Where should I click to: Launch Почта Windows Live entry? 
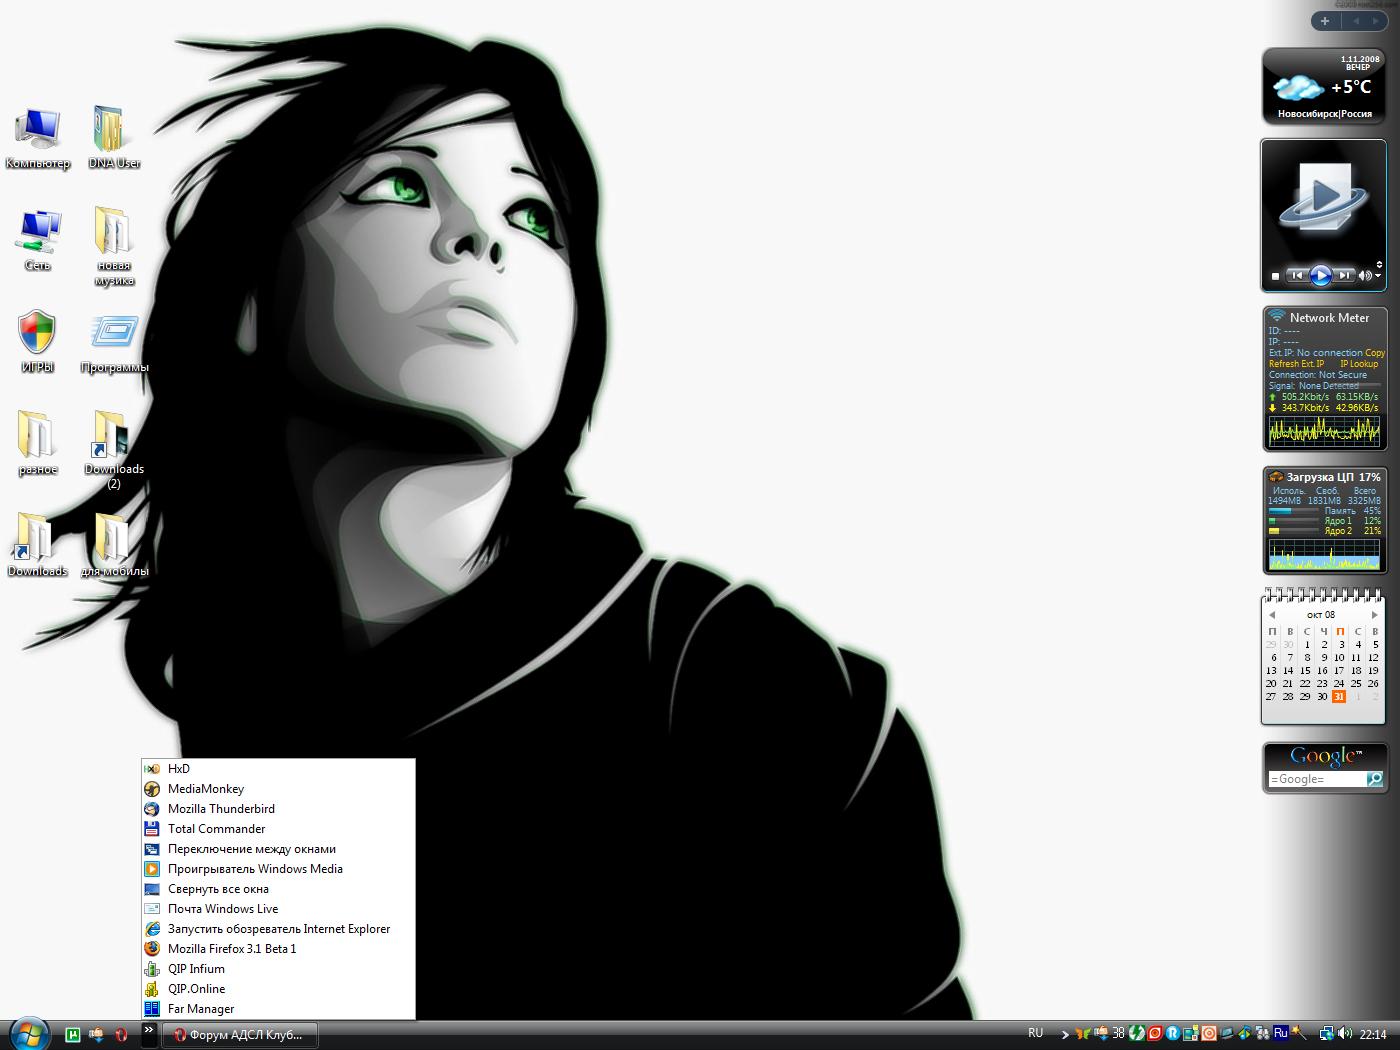click(278, 909)
